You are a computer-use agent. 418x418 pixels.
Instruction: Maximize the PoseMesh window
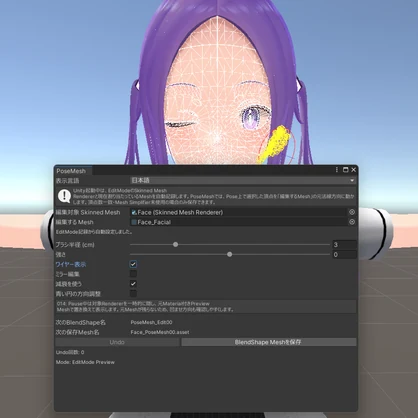pos(346,170)
